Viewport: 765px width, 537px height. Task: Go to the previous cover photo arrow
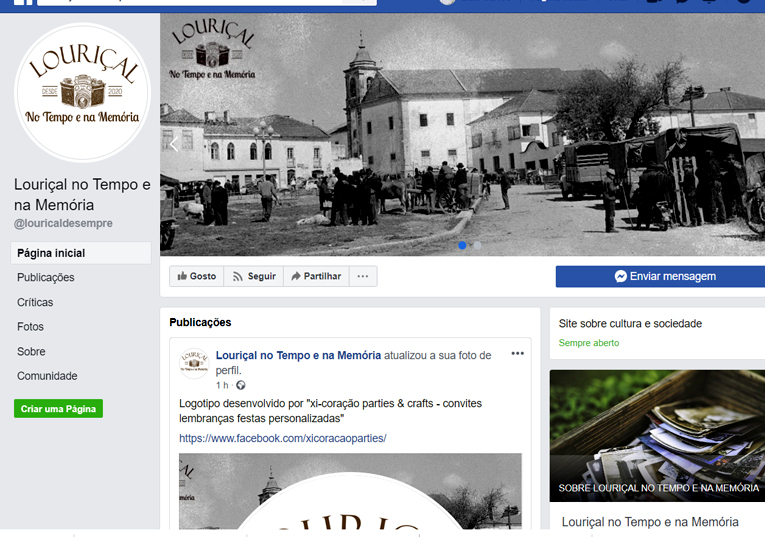[x=174, y=144]
